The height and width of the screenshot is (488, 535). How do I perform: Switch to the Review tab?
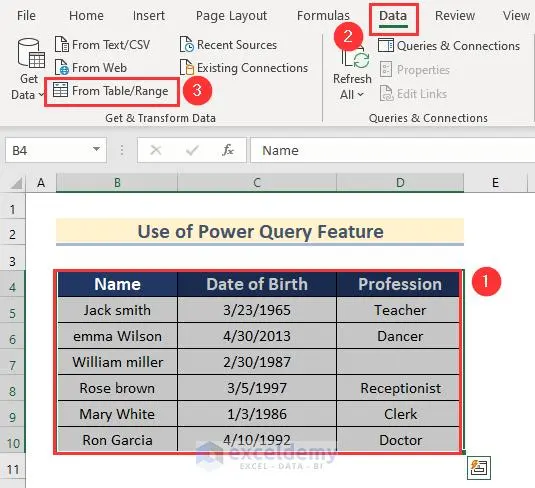pos(455,15)
